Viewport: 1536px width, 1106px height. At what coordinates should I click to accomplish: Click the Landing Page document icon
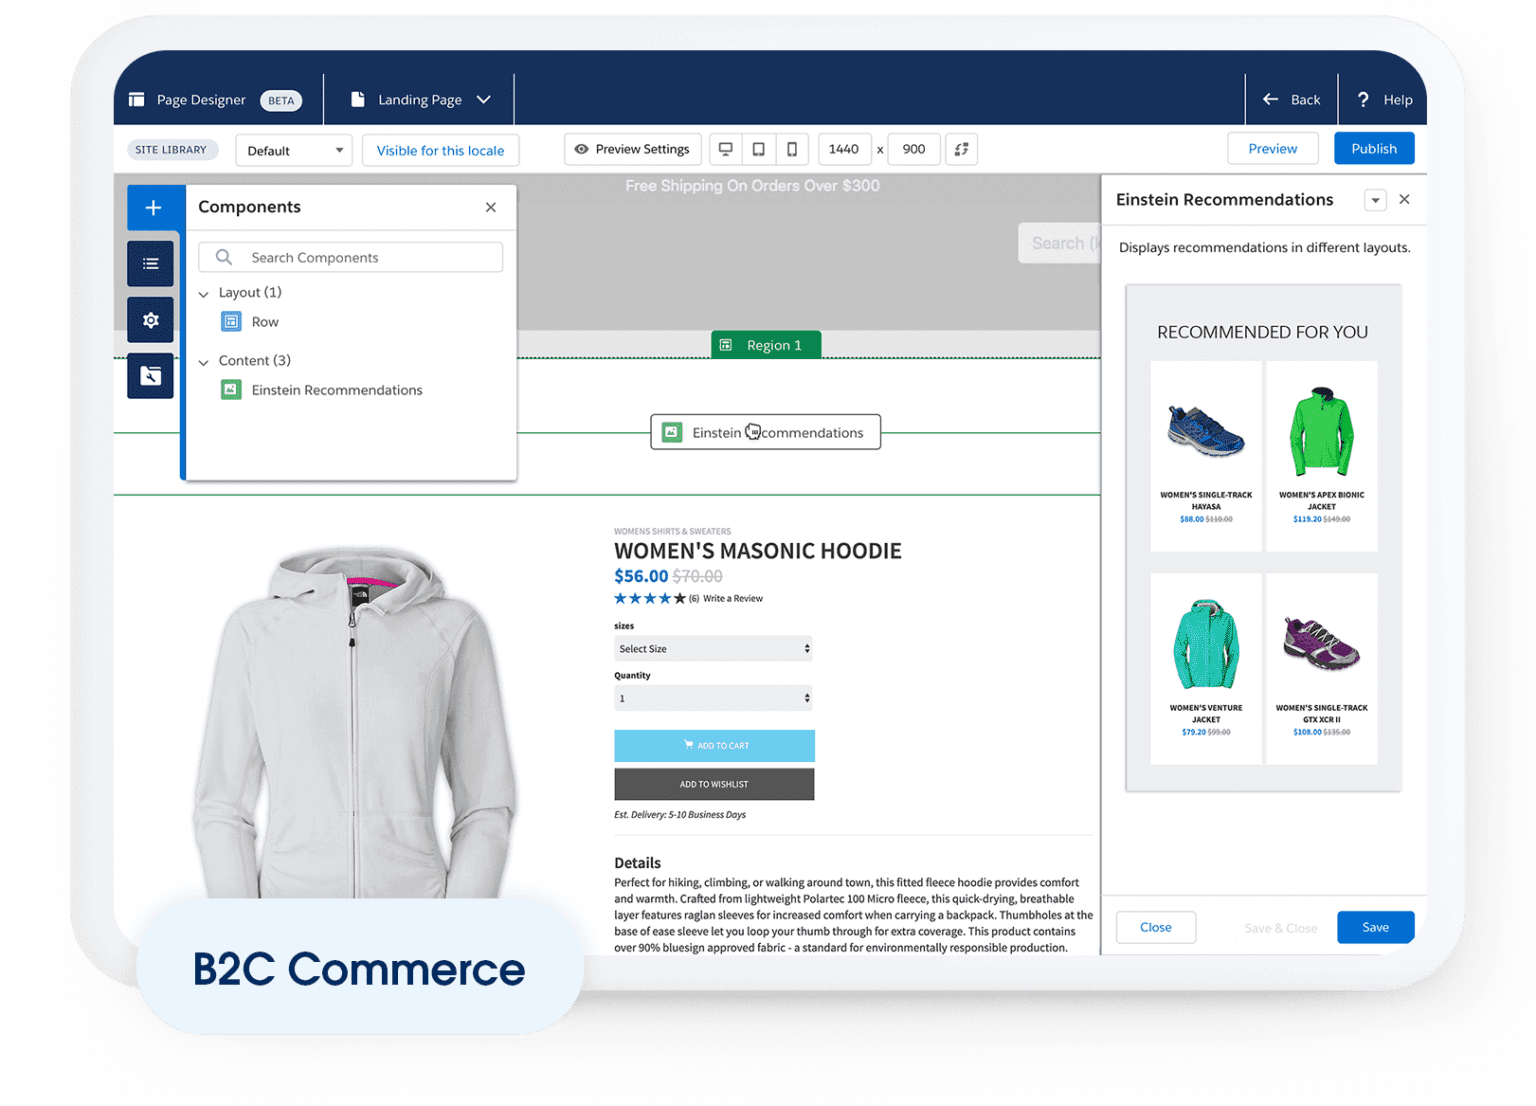pos(357,99)
